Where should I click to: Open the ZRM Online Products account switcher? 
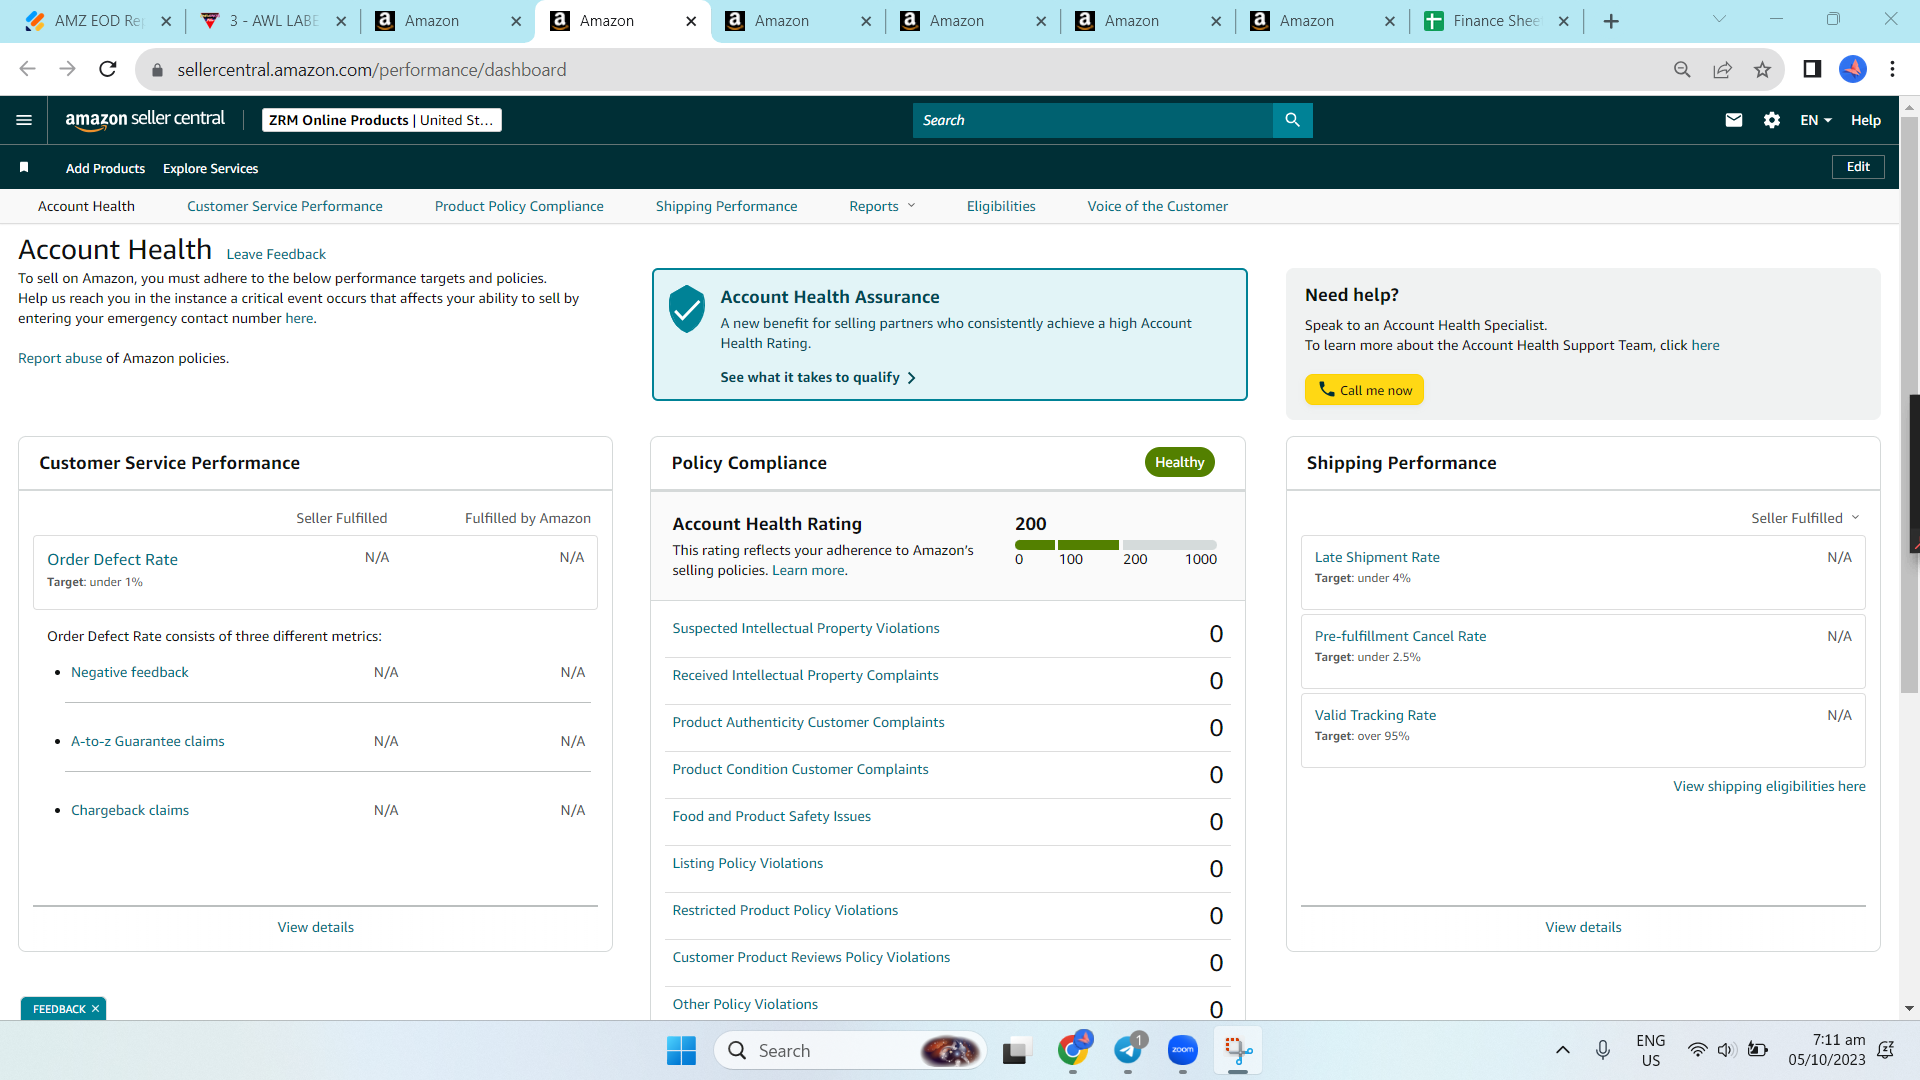pos(381,120)
